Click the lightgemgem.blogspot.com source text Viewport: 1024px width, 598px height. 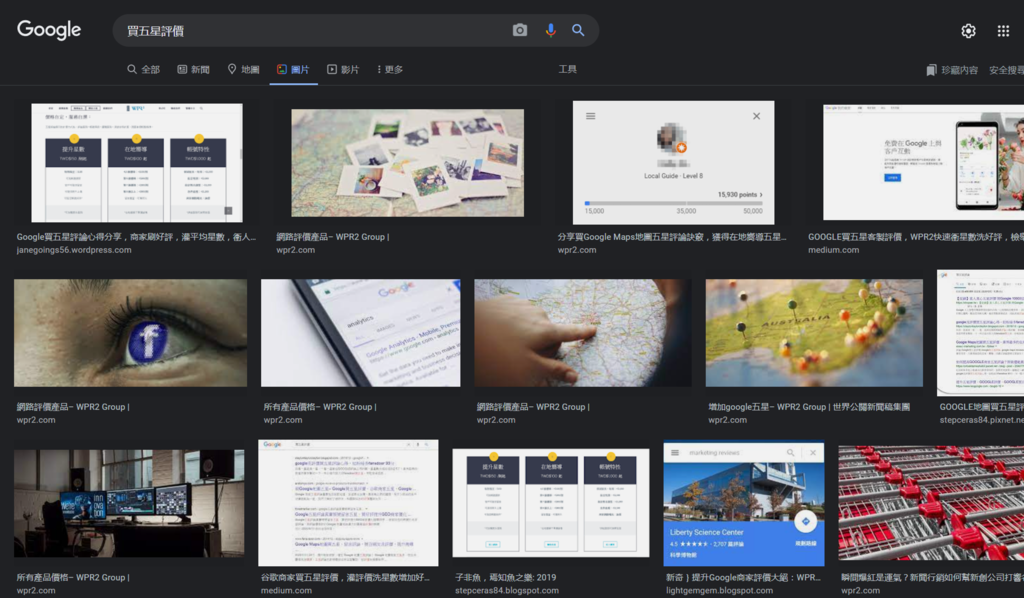click(x=719, y=590)
